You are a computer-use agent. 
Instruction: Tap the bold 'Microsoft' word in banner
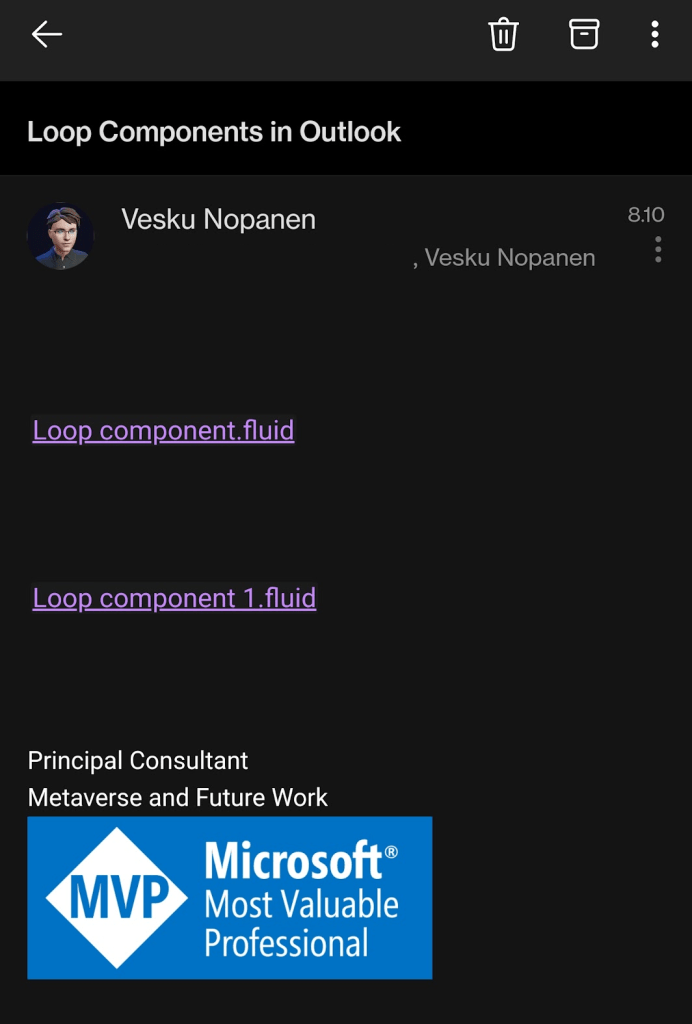click(x=293, y=861)
